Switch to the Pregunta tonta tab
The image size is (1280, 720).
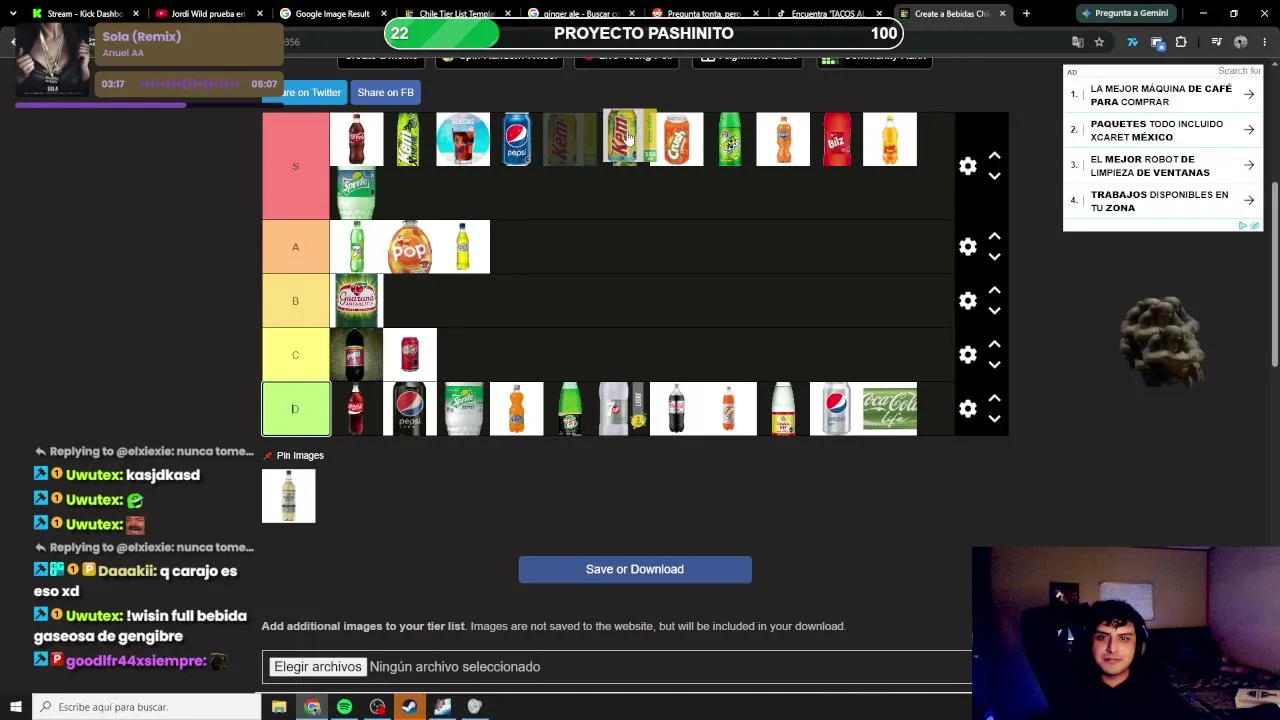pyautogui.click(x=704, y=14)
